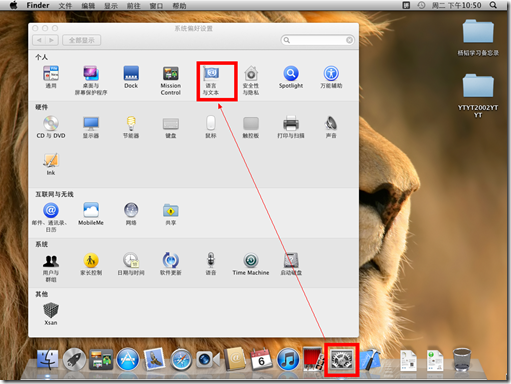
Task: Click System Preferences in the Dock
Action: [341, 360]
